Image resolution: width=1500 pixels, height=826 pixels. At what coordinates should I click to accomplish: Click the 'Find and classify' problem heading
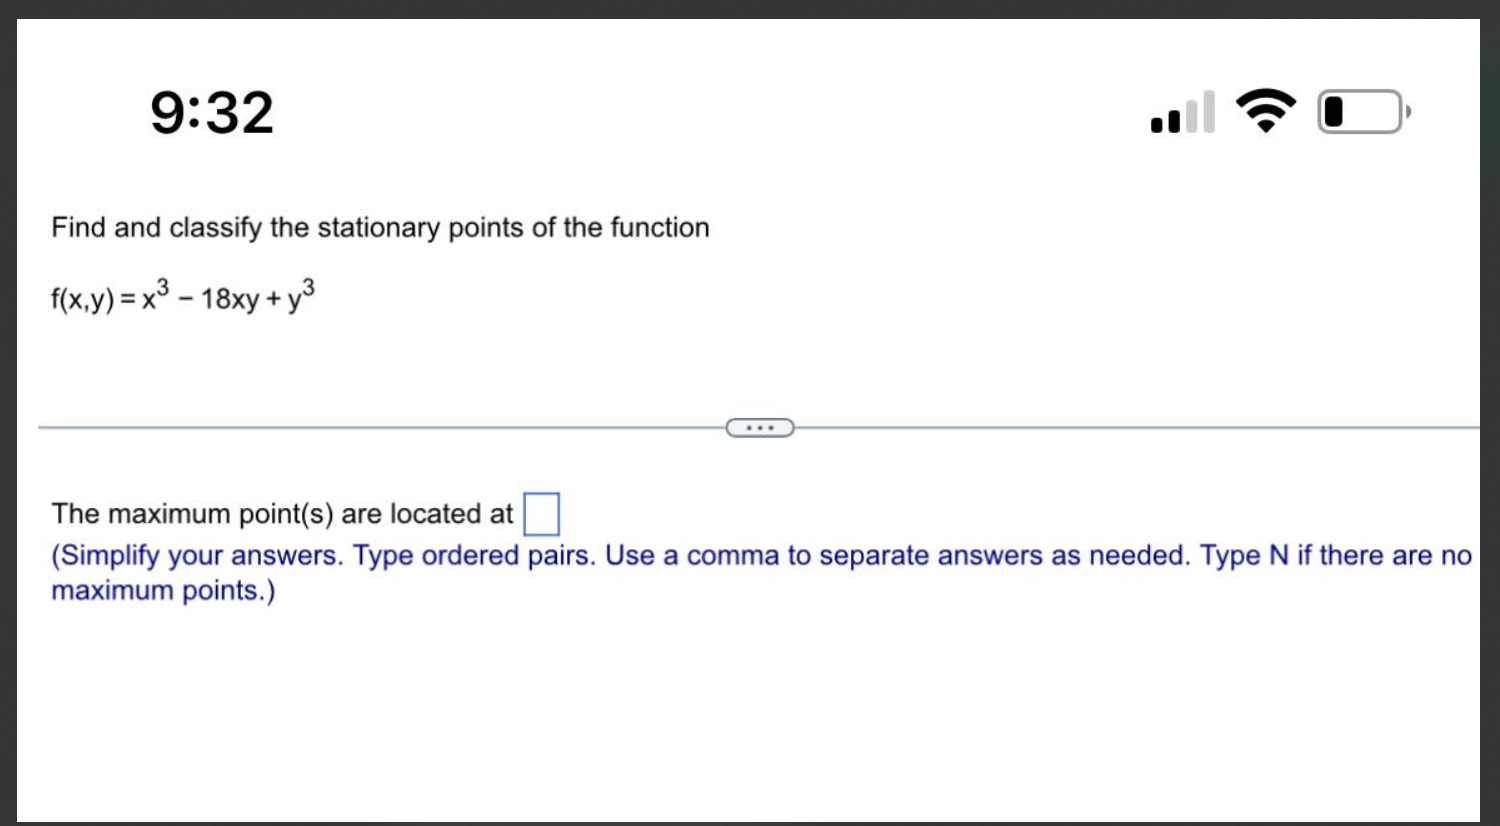coord(380,227)
